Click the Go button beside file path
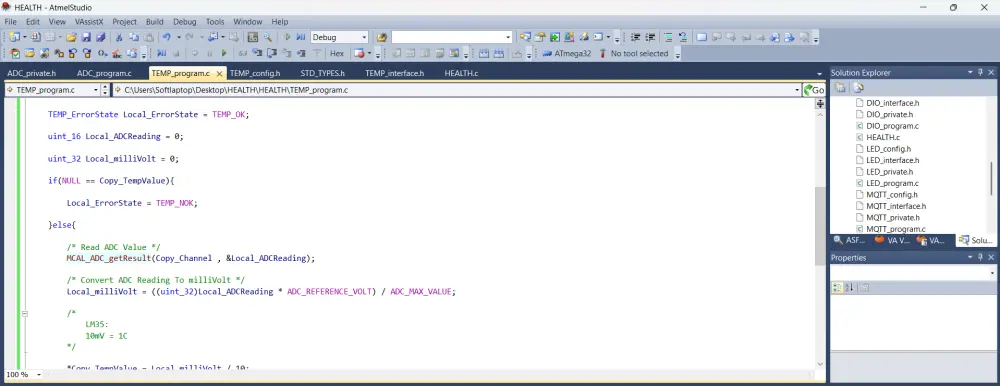The image size is (1000, 386). [x=813, y=90]
